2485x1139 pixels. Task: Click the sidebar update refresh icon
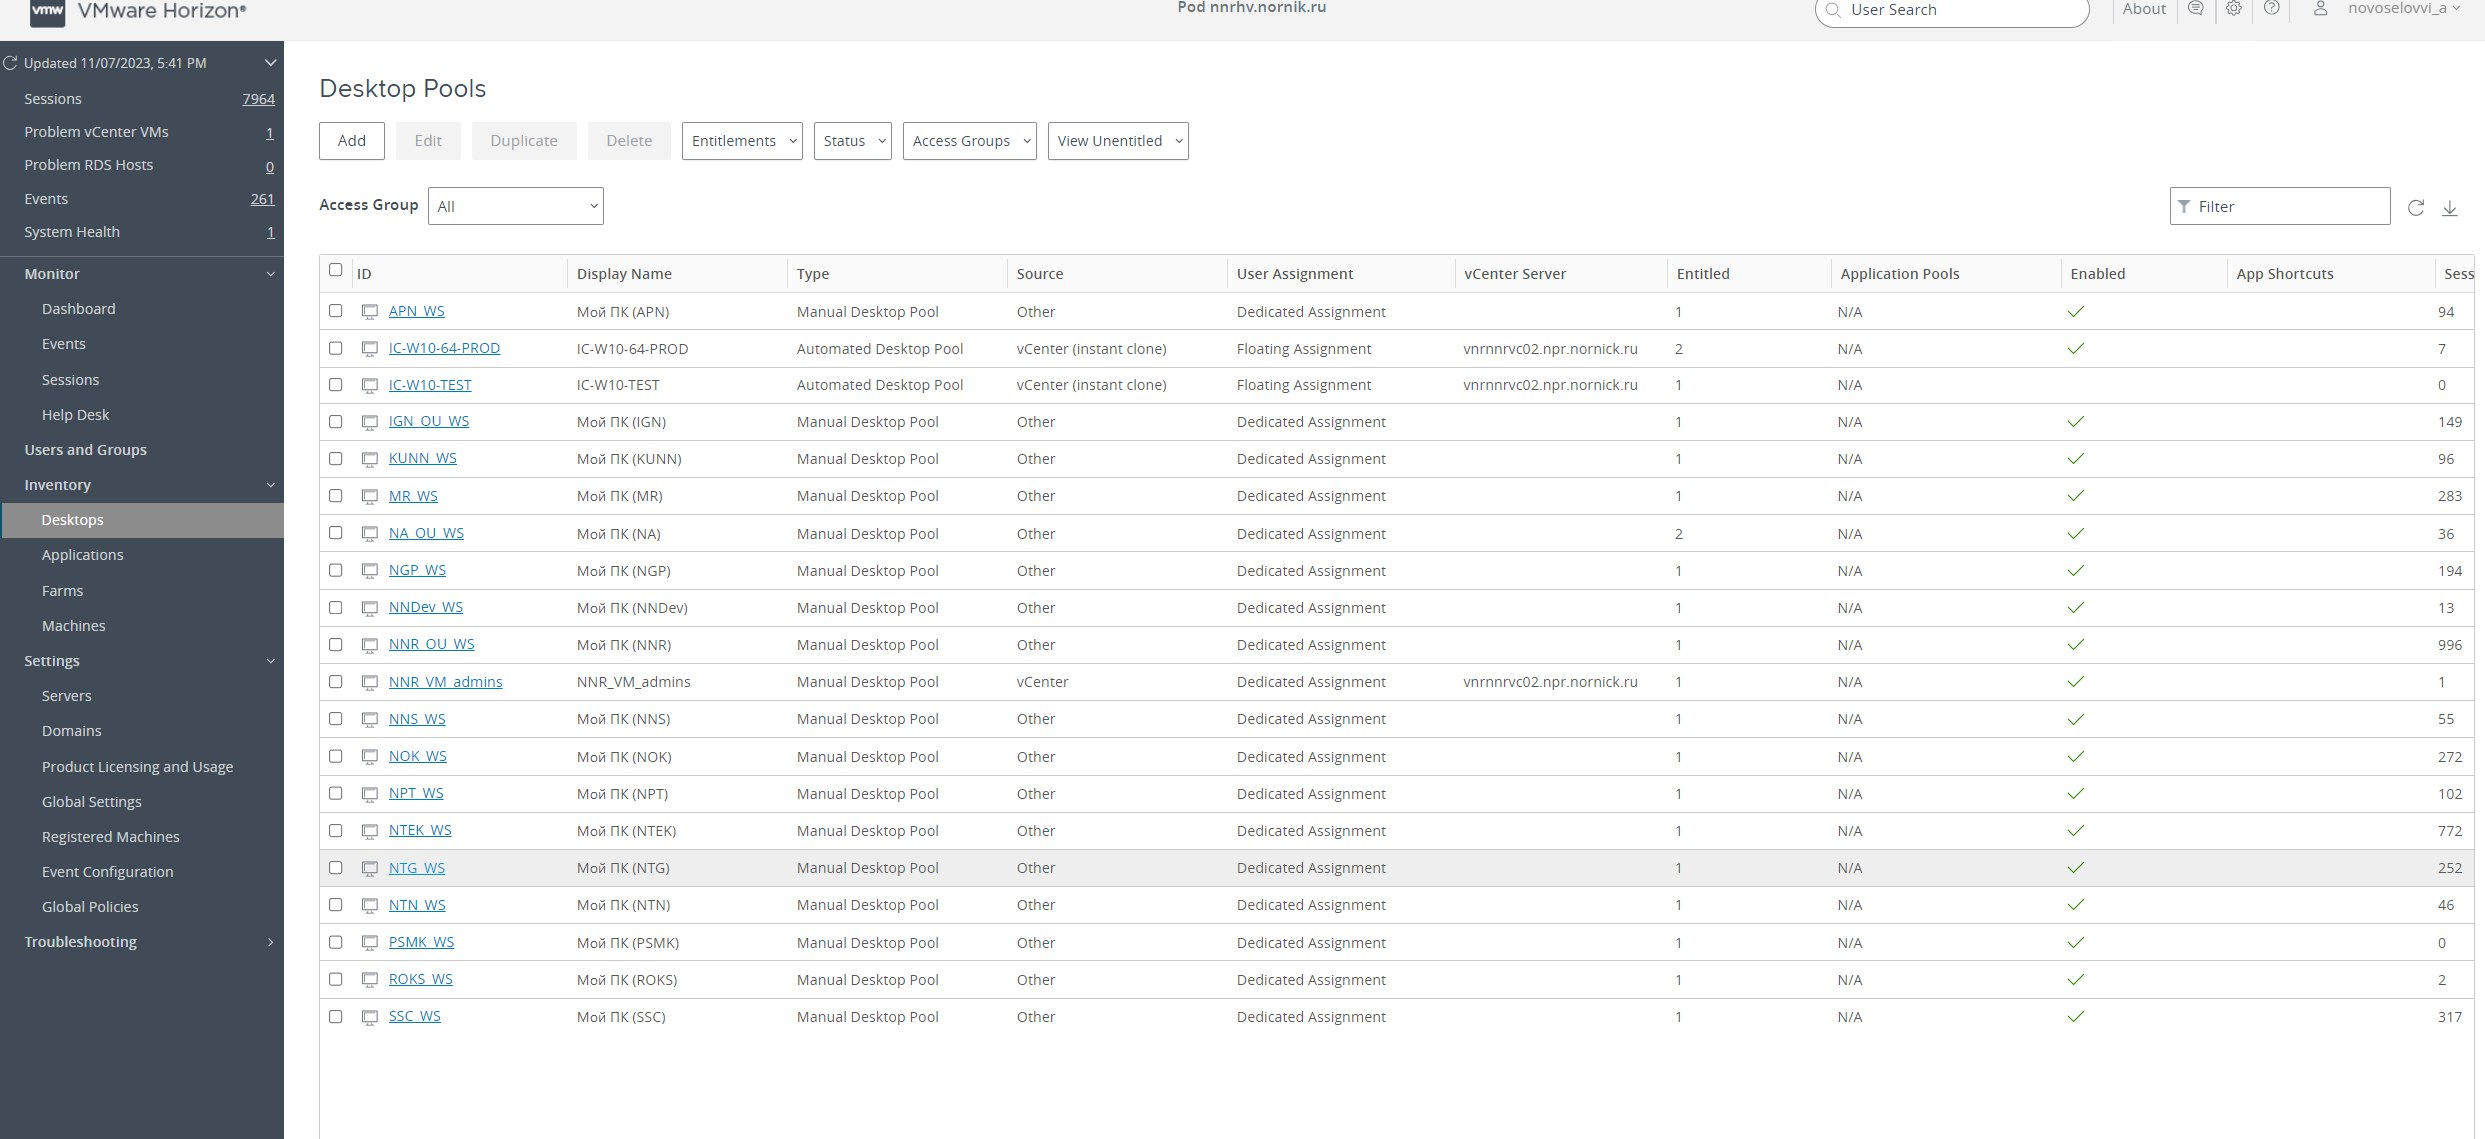click(11, 63)
